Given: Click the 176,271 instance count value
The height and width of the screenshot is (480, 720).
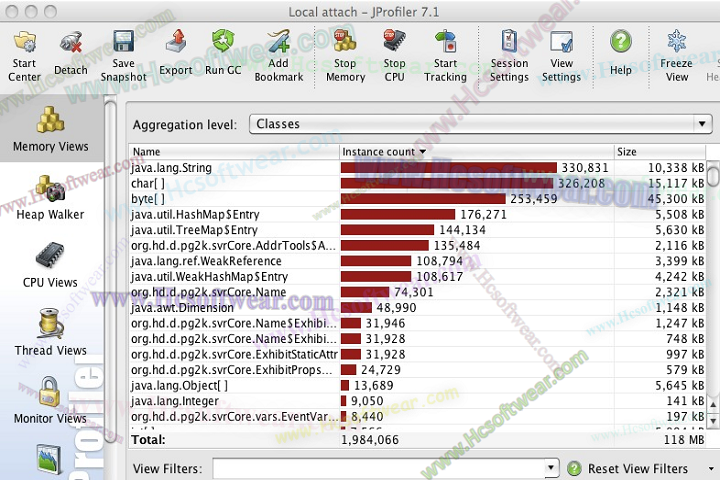Looking at the screenshot, I should tap(483, 215).
